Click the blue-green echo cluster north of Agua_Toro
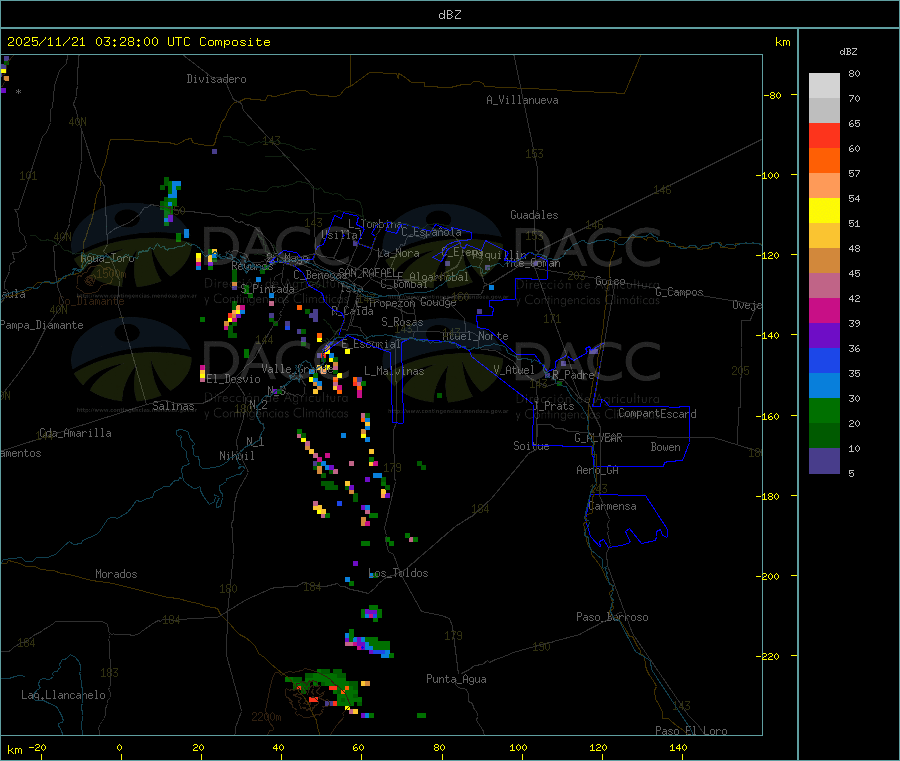The width and height of the screenshot is (900, 761). [x=171, y=200]
